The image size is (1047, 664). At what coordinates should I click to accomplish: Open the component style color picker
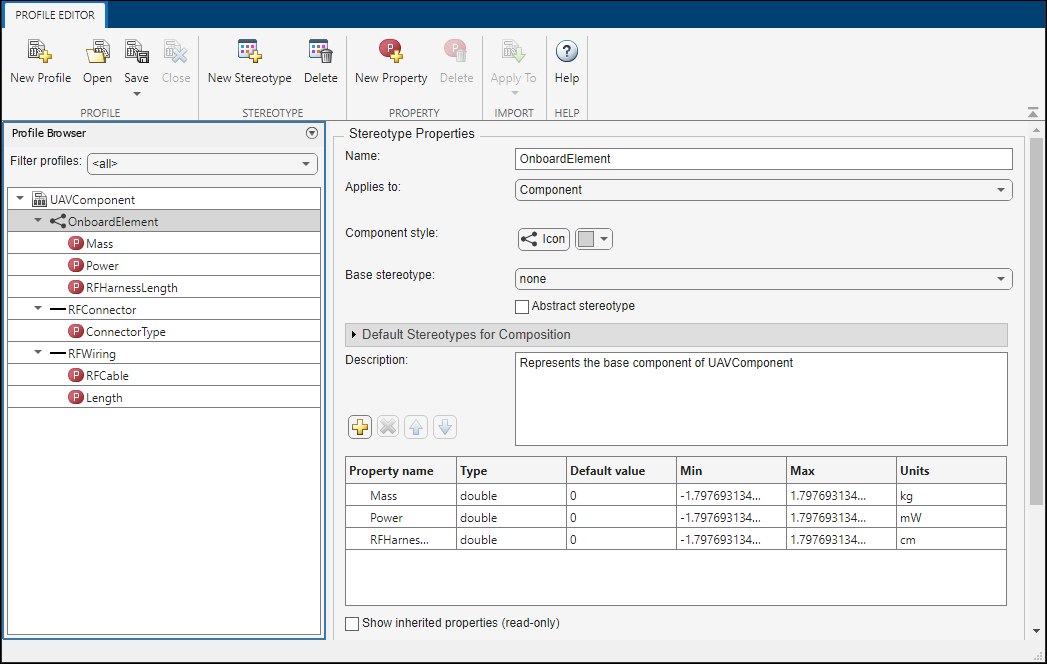pyautogui.click(x=593, y=239)
